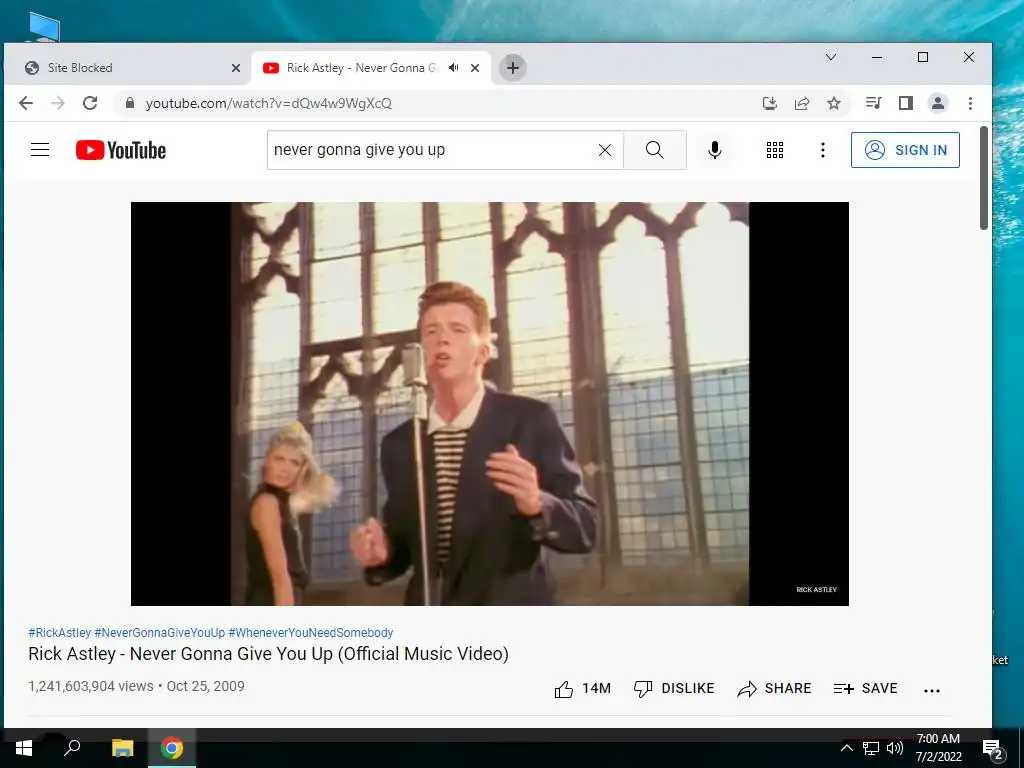Share the video via SHARE button
1024x768 pixels.
pos(775,688)
